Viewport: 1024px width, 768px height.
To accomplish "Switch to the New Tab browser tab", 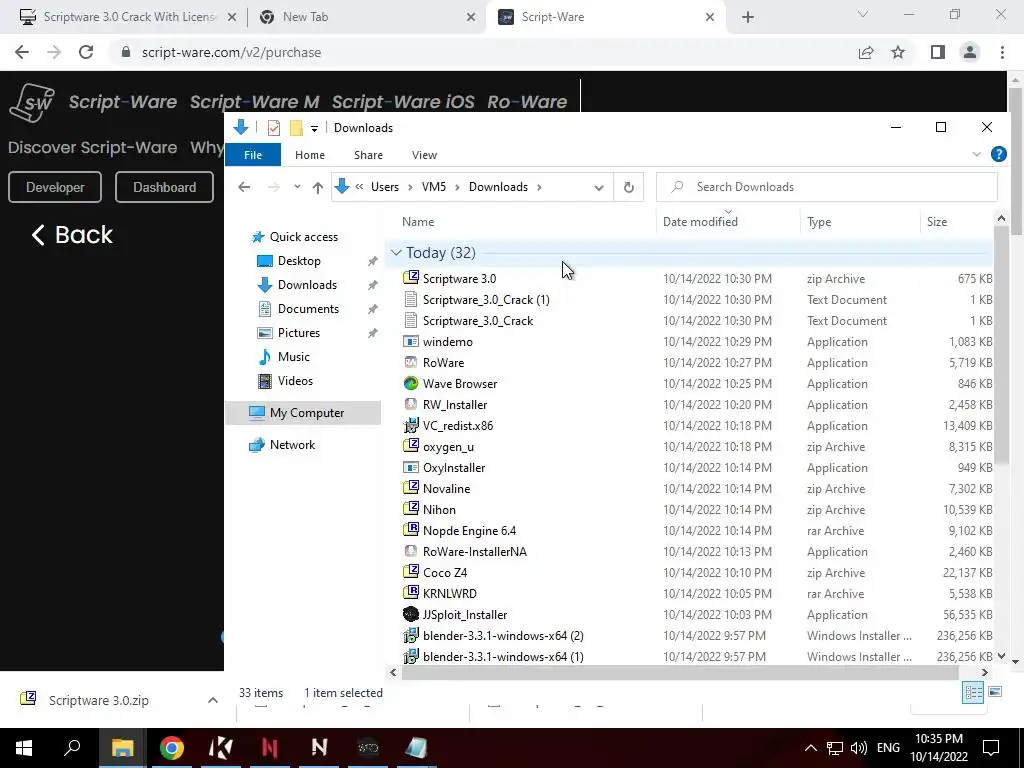I will pos(366,17).
